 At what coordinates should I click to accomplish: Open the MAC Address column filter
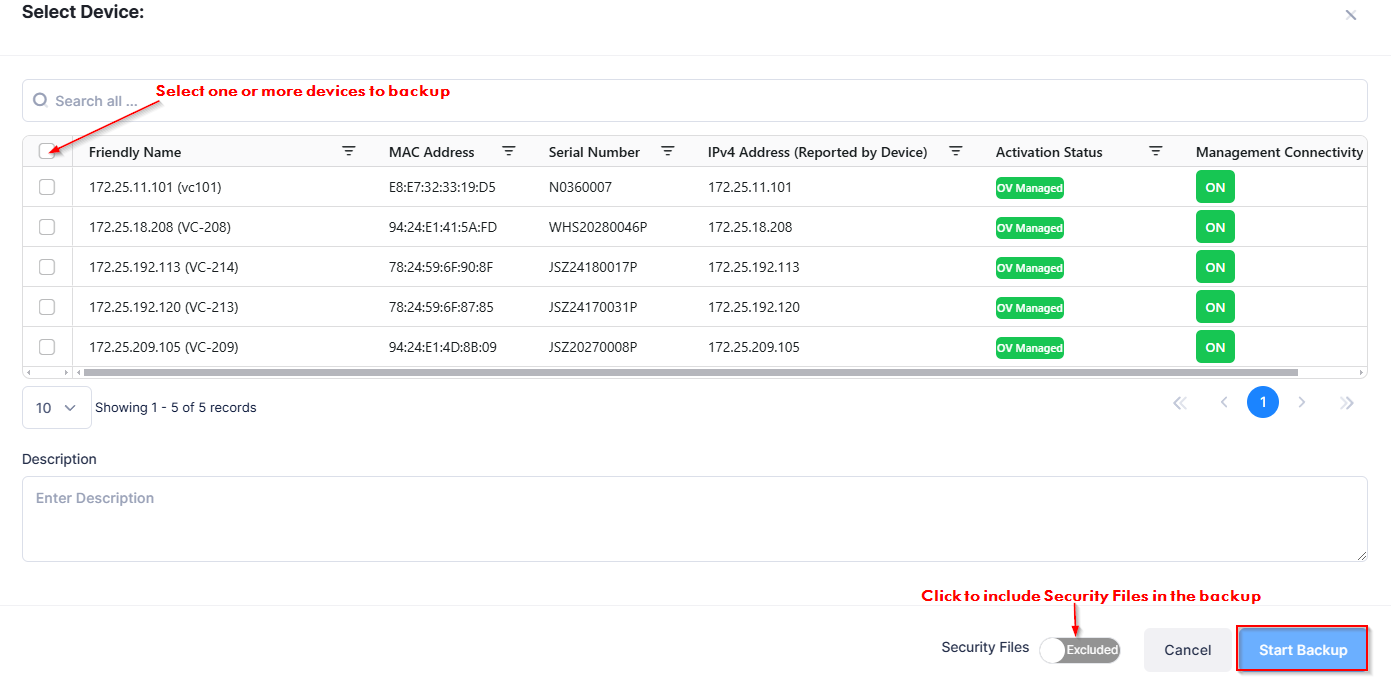[509, 151]
